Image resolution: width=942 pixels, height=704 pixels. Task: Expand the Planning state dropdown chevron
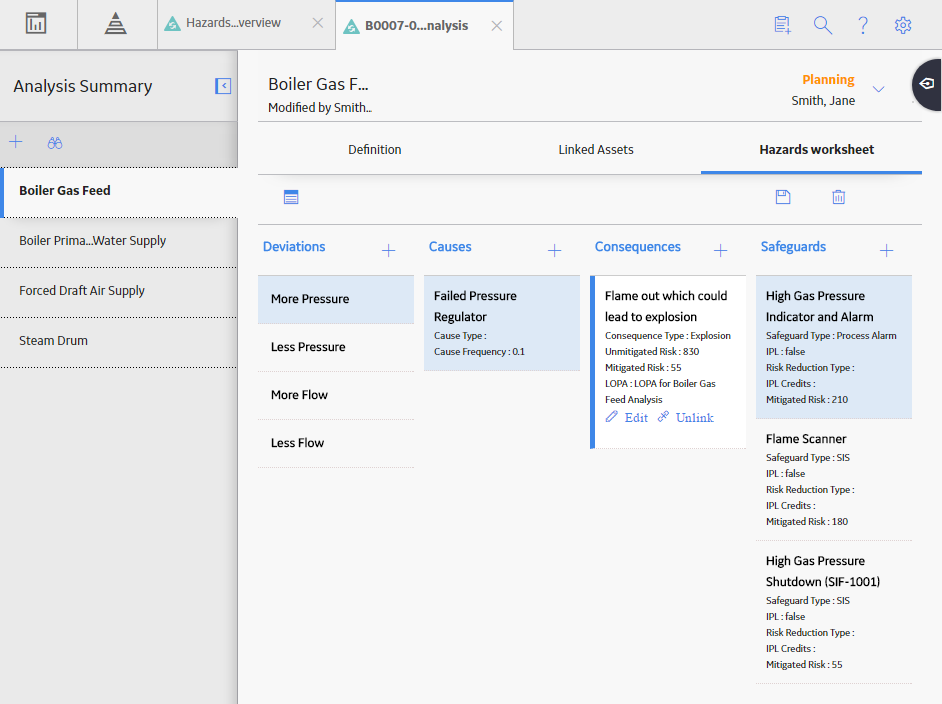878,90
